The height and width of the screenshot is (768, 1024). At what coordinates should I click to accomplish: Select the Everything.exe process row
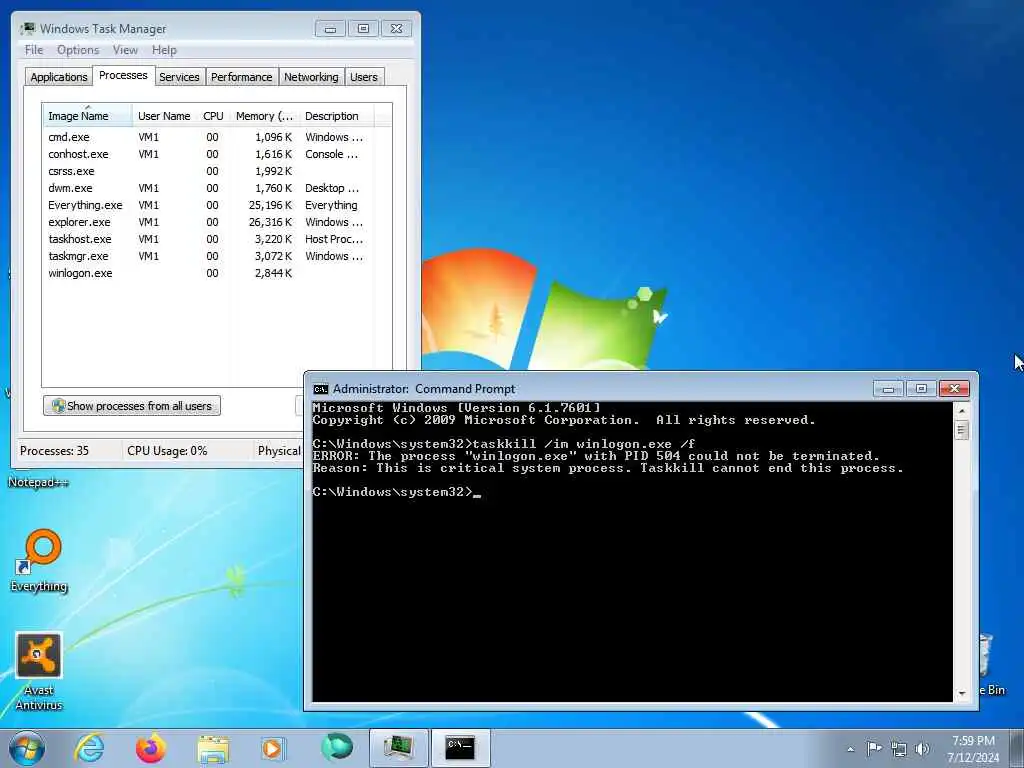[x=209, y=205]
